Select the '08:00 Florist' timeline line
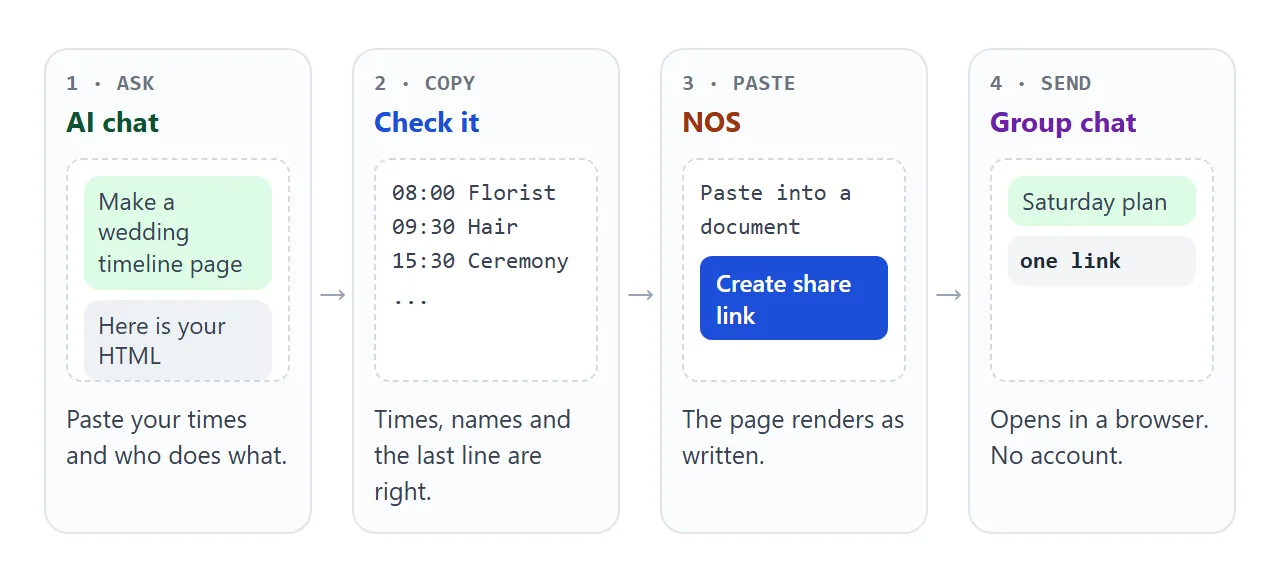The width and height of the screenshot is (1280, 586). [474, 193]
